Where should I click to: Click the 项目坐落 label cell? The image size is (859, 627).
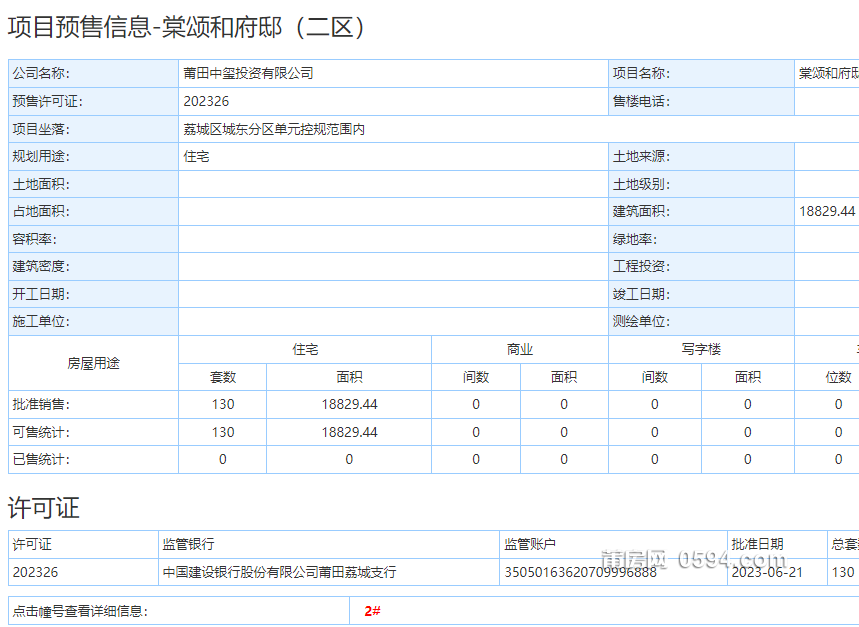click(x=93, y=129)
